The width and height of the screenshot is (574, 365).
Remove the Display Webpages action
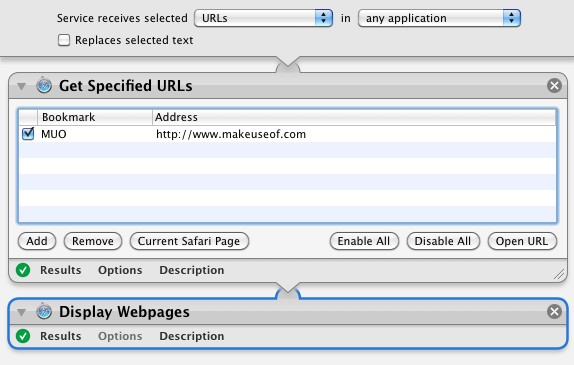click(x=554, y=312)
